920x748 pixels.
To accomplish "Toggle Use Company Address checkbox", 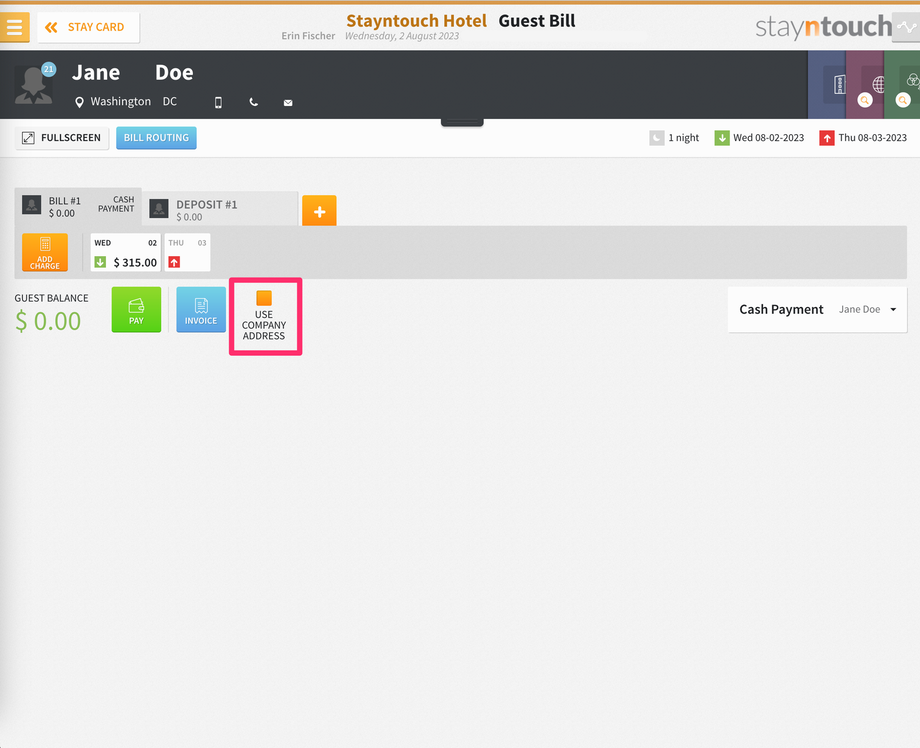I will pos(264,298).
